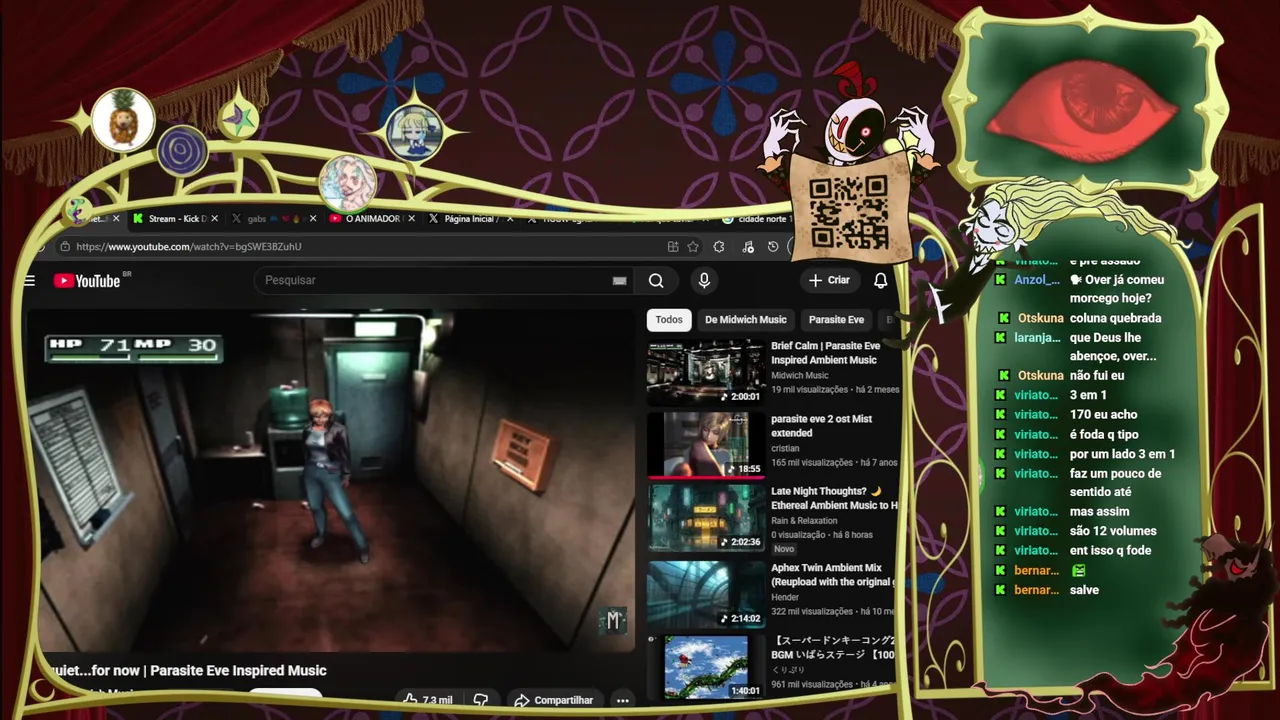The height and width of the screenshot is (720, 1280).
Task: Start voice search with microphone icon
Action: click(704, 281)
